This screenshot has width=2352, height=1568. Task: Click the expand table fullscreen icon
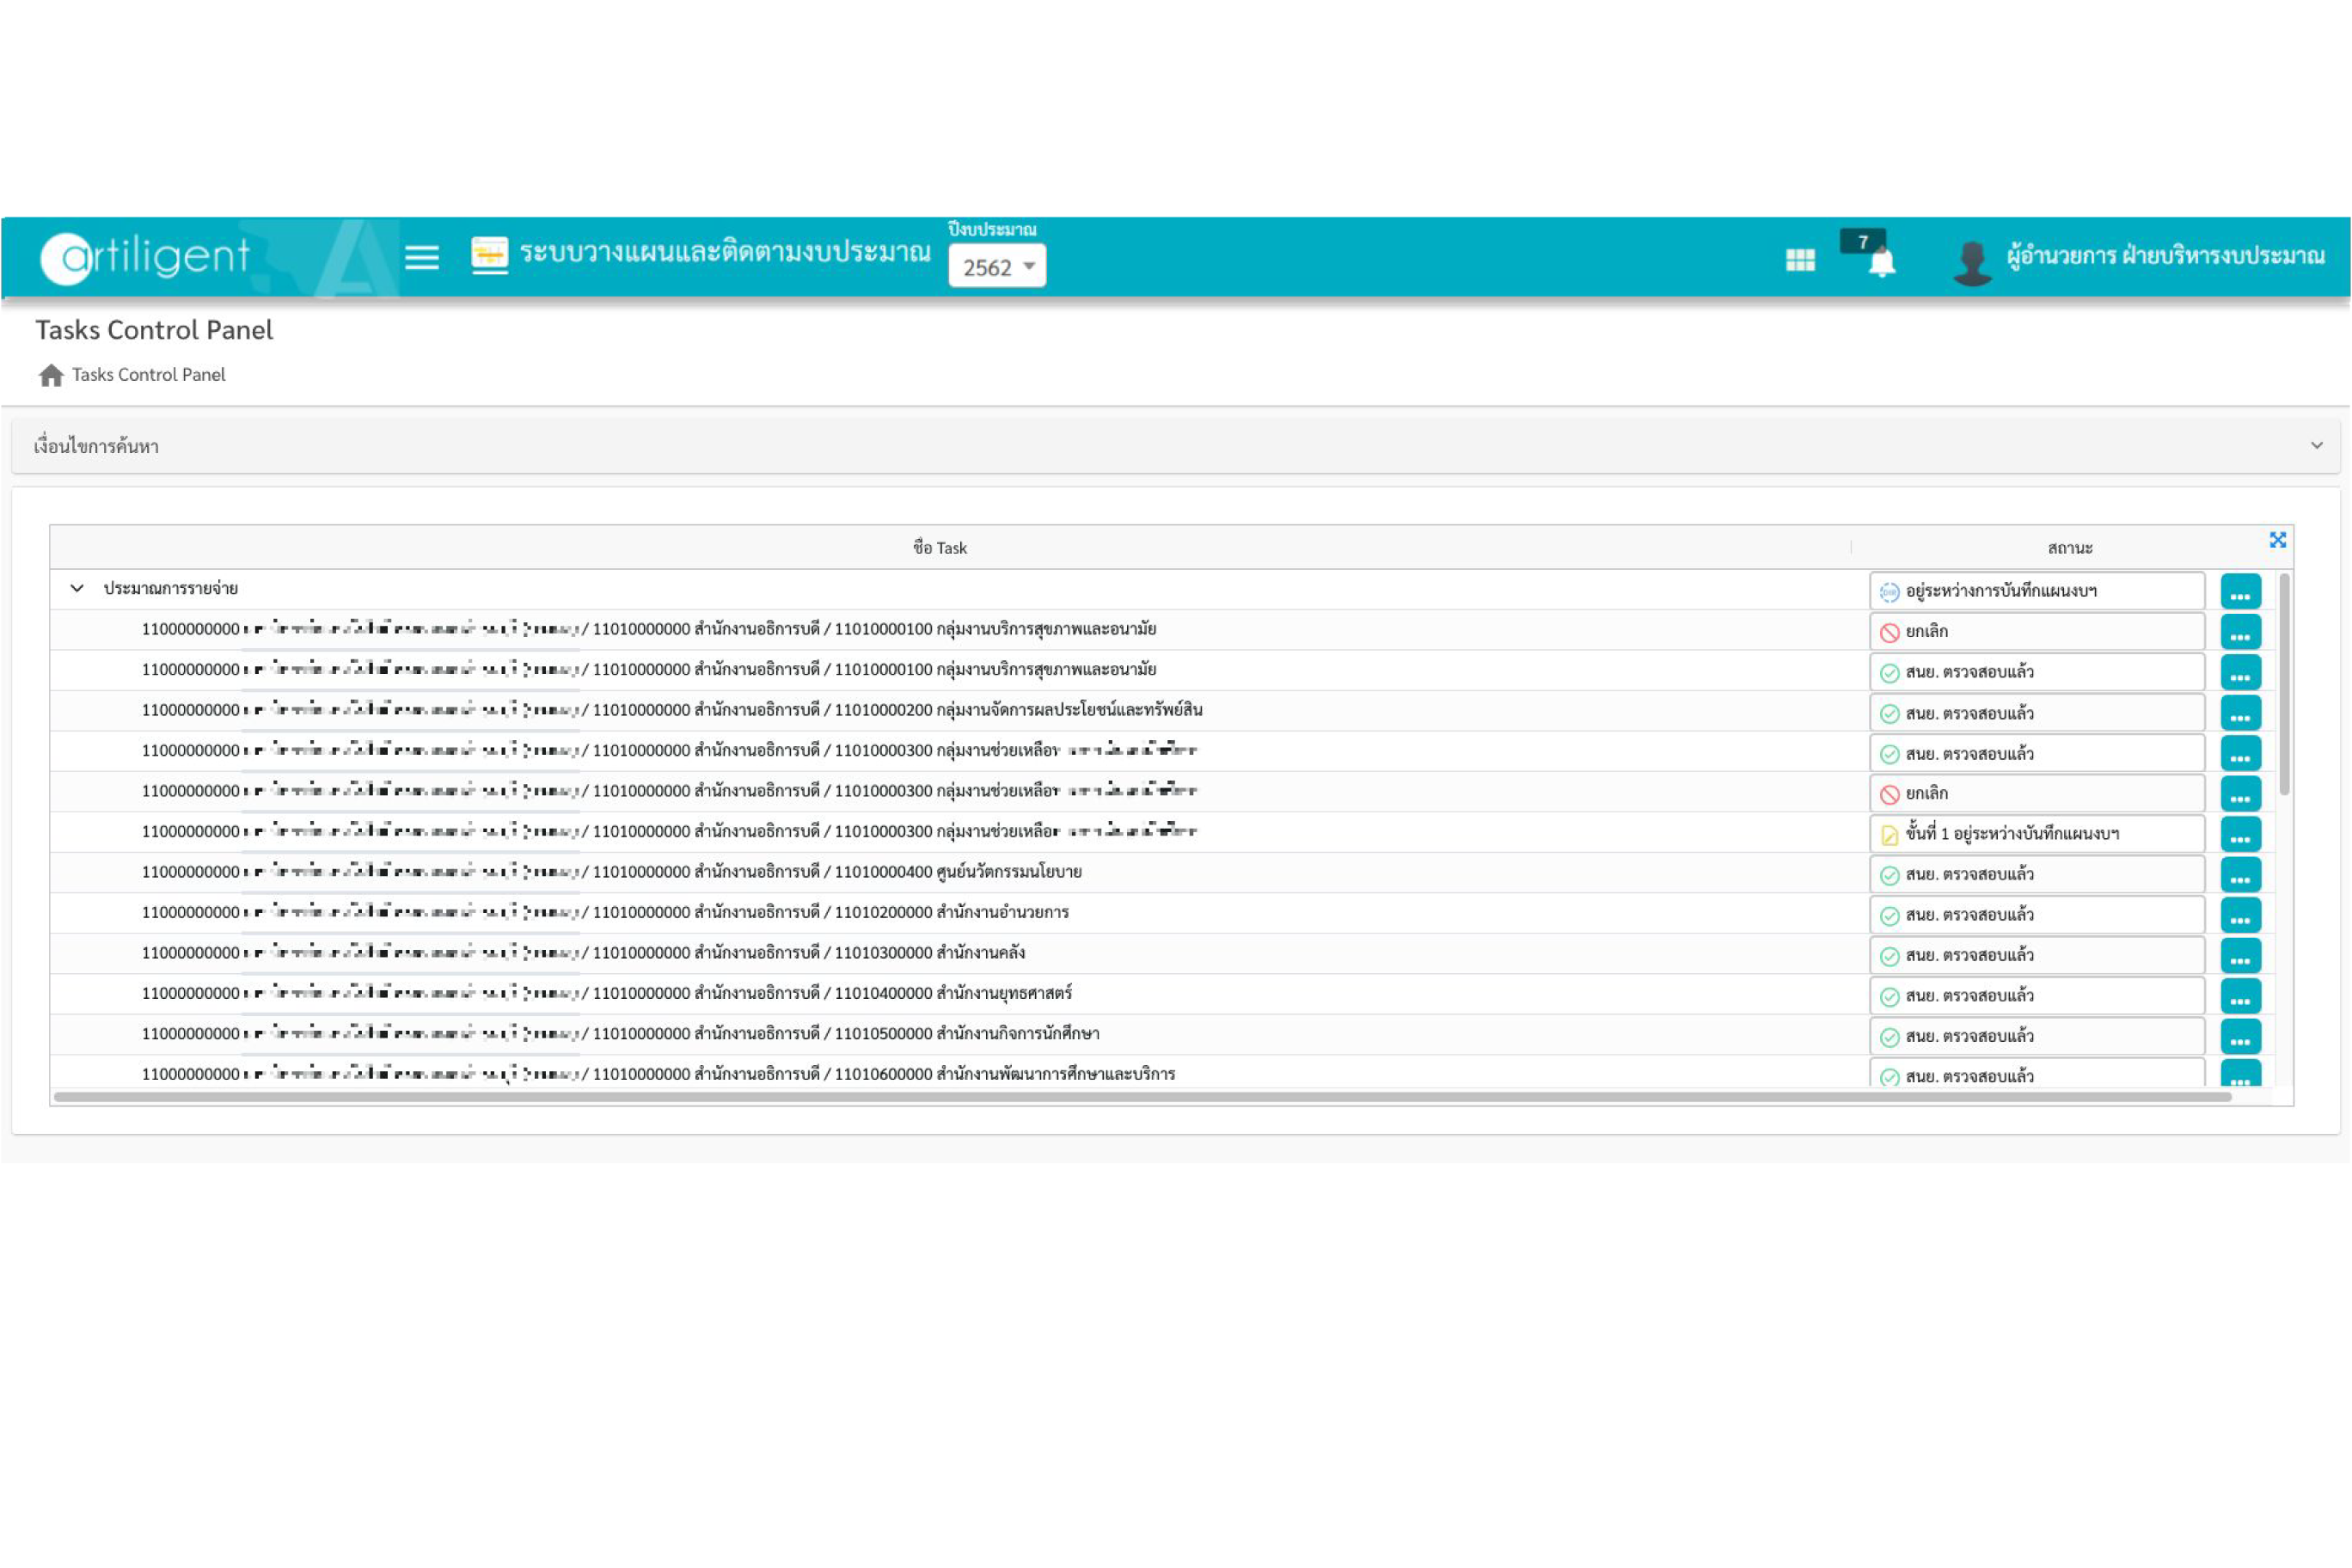[2277, 540]
